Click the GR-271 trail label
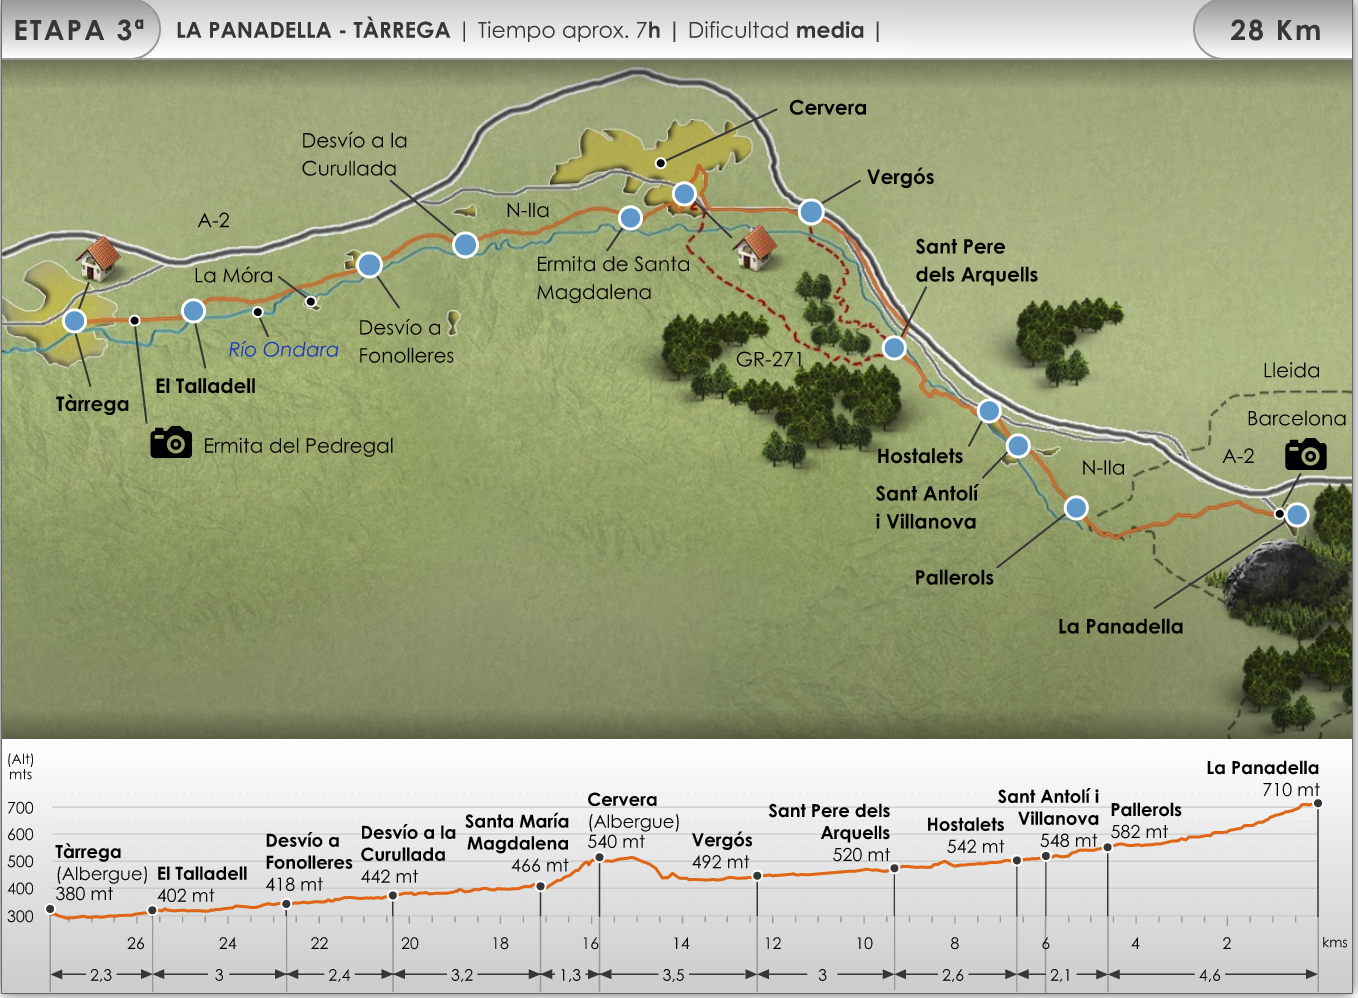 (x=769, y=360)
